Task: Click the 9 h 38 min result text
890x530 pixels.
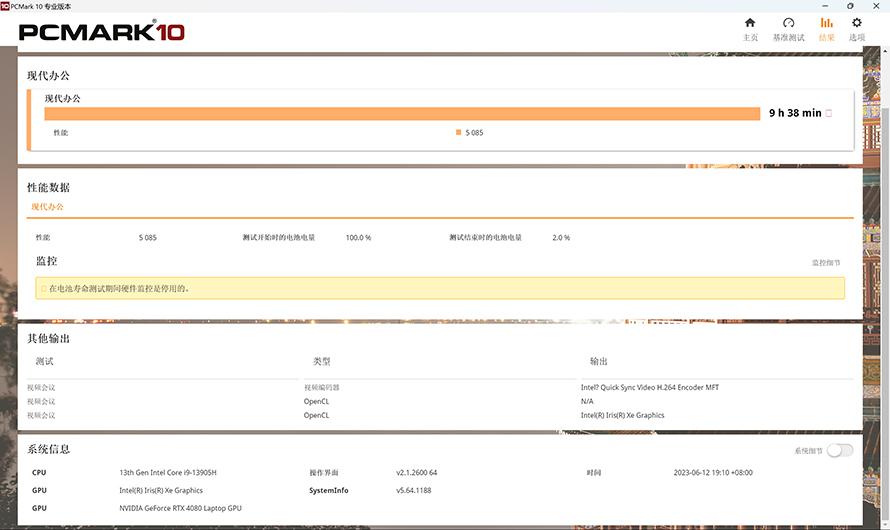Action: pyautogui.click(x=795, y=113)
